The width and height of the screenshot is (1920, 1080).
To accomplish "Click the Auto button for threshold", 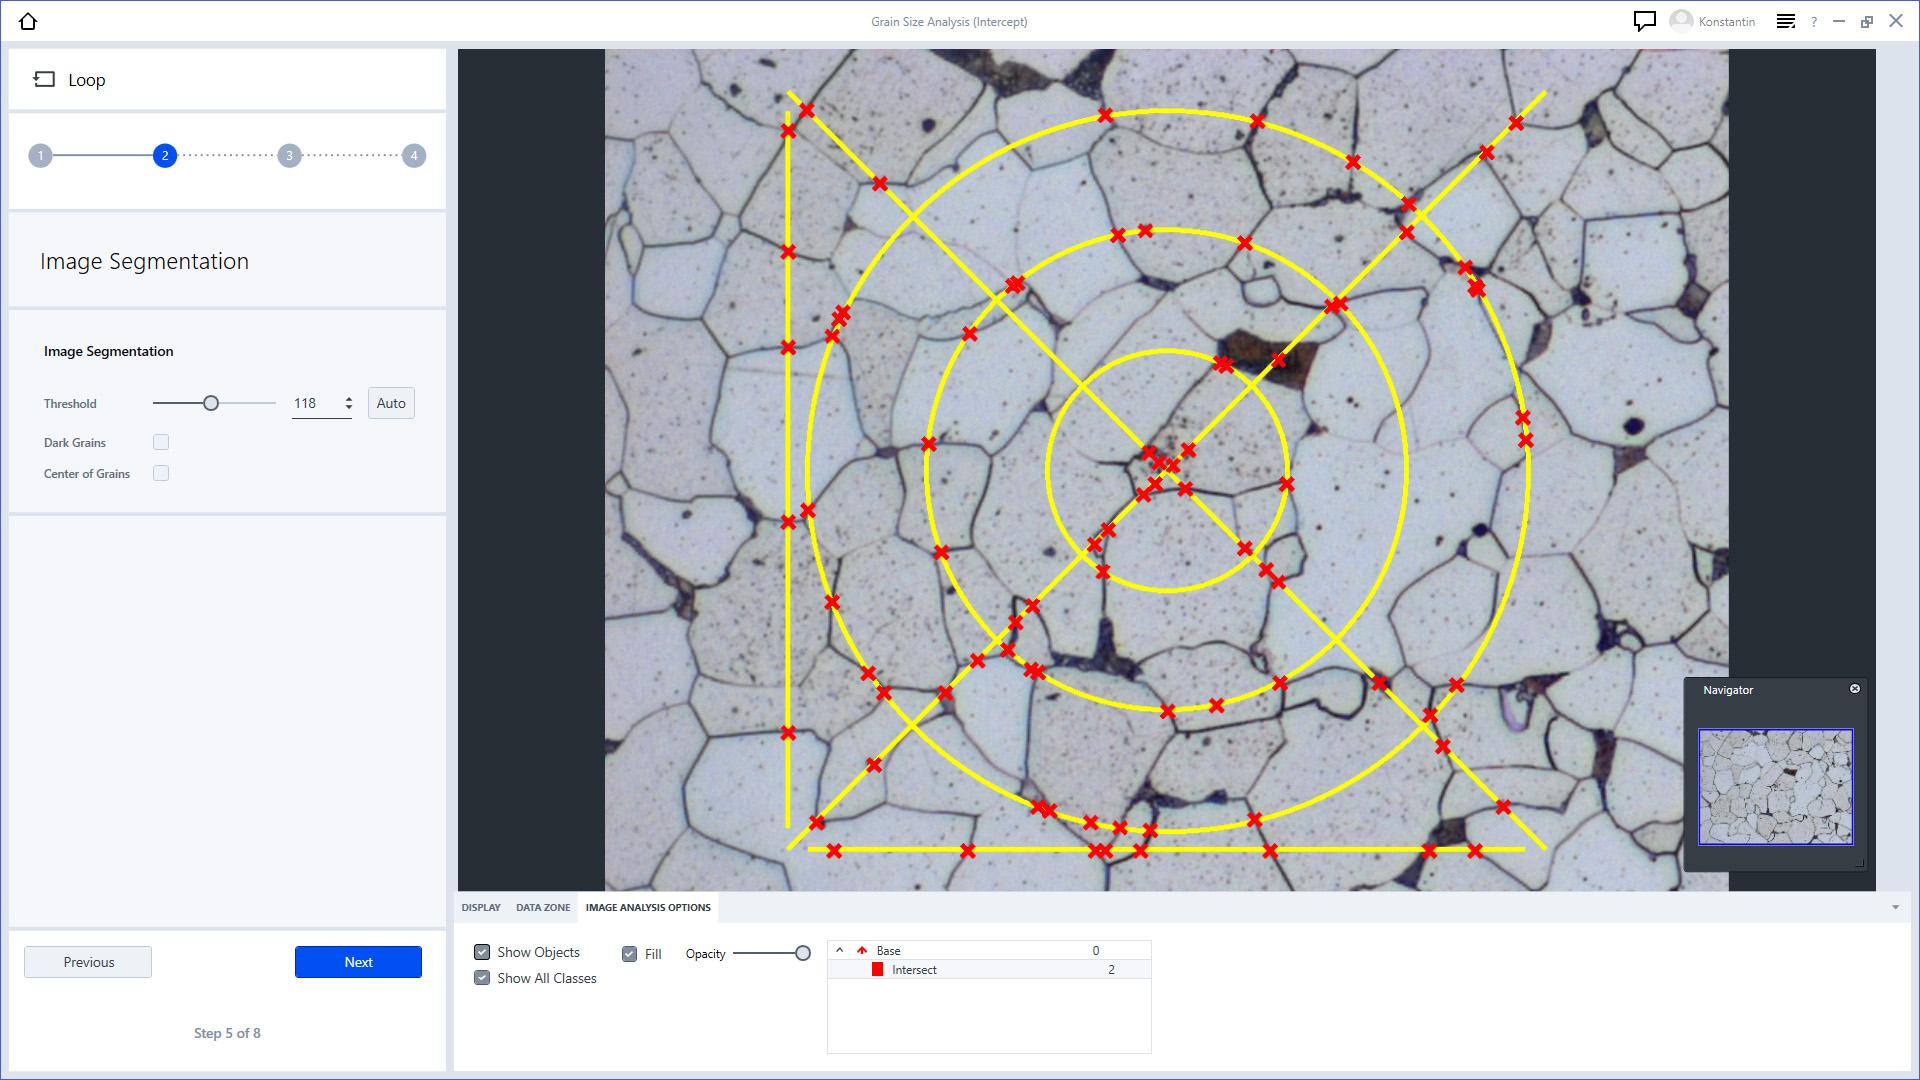I will (392, 404).
